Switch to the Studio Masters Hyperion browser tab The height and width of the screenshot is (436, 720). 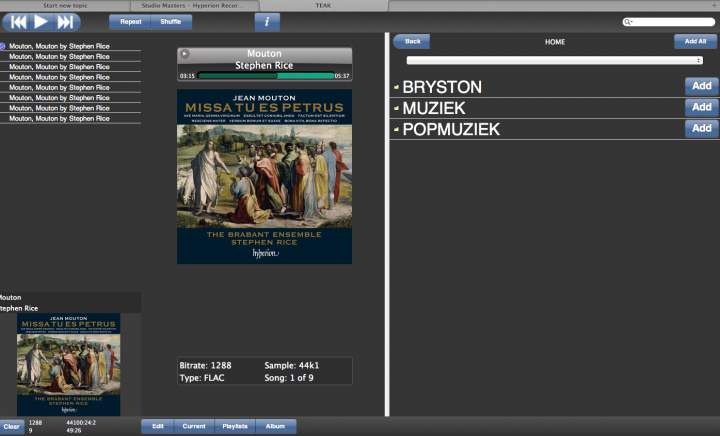[x=195, y=6]
